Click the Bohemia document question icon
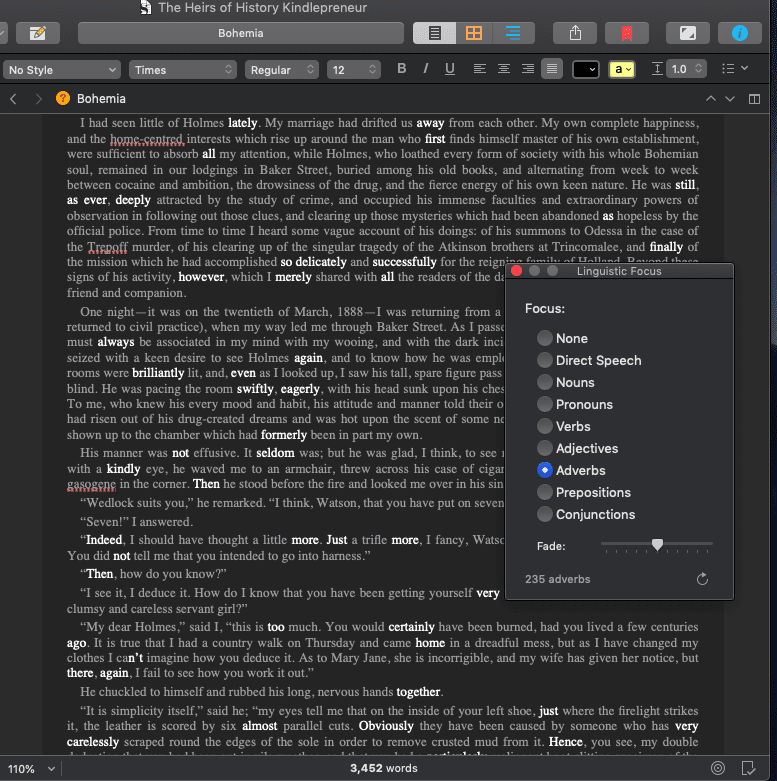Screen dimensions: 777x781 point(63,98)
